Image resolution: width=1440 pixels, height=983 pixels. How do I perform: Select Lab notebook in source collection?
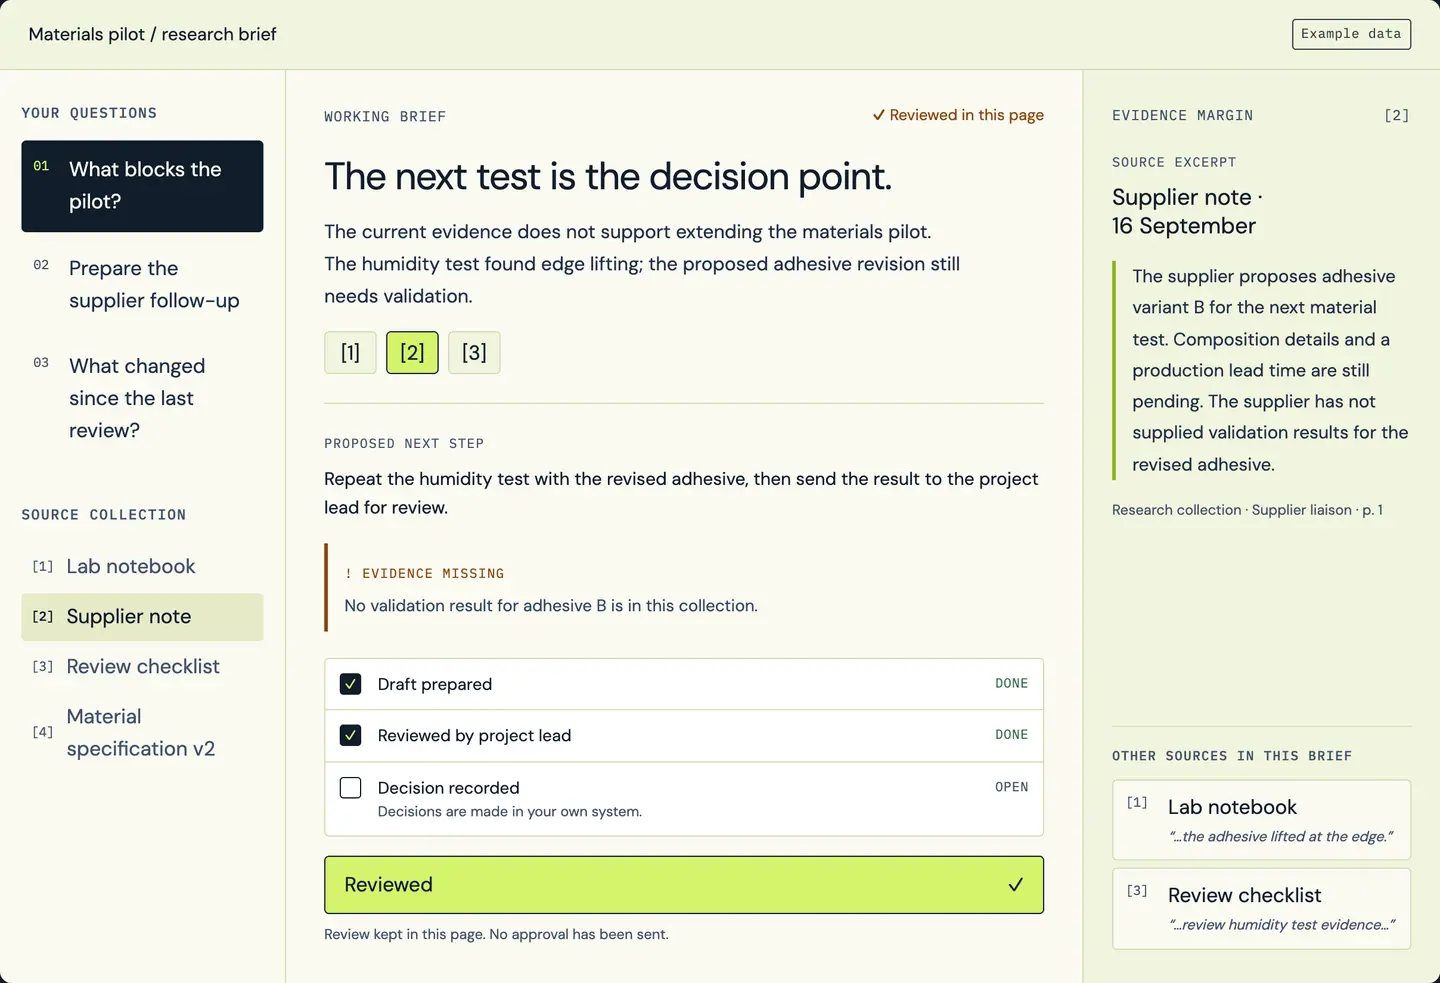pyautogui.click(x=142, y=566)
